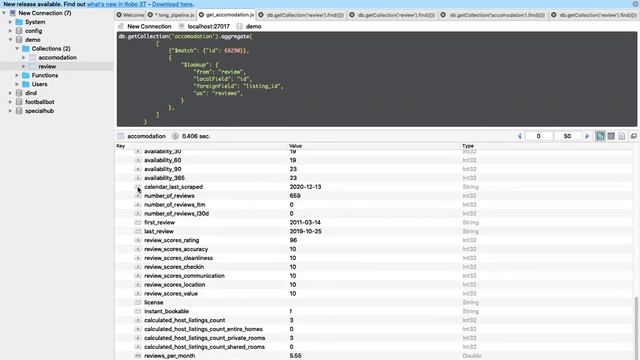640x360 pixels.
Task: Select the calendar_last_scraped row
Action: [374, 187]
